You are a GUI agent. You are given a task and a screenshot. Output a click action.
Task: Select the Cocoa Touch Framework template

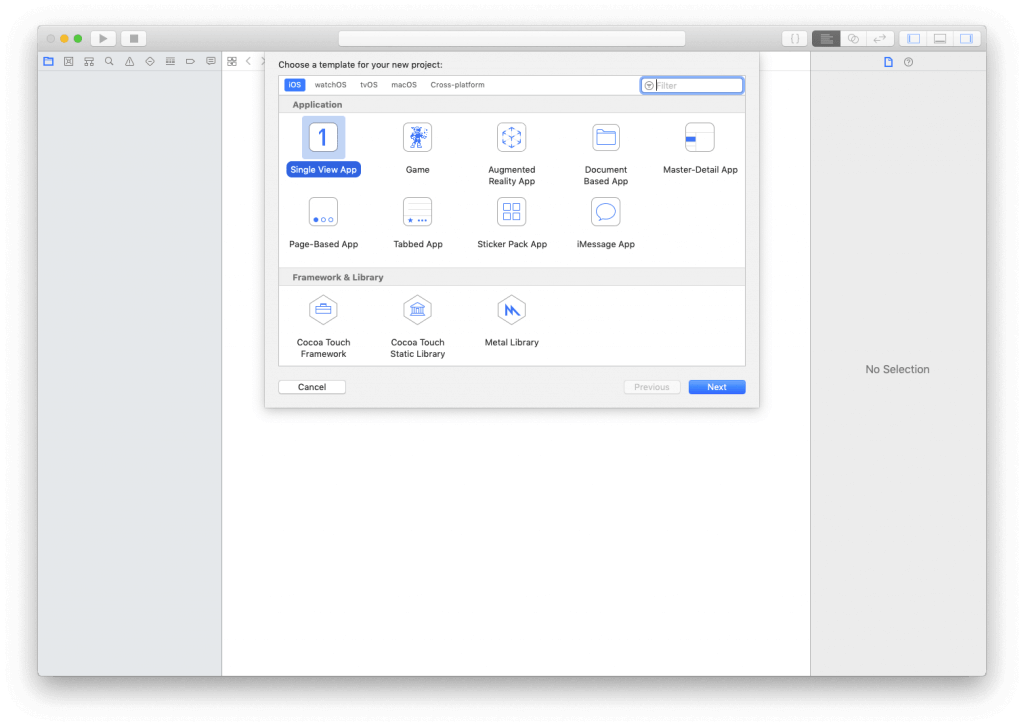(323, 310)
